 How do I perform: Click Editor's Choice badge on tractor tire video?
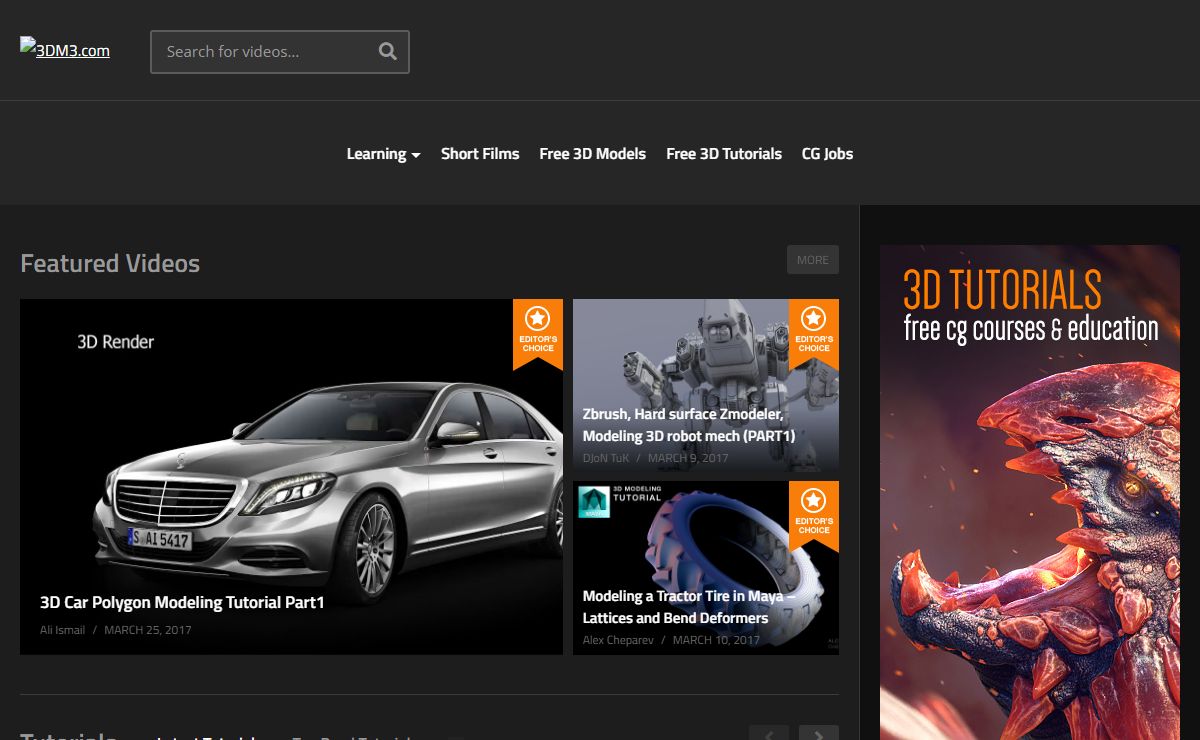[x=814, y=515]
